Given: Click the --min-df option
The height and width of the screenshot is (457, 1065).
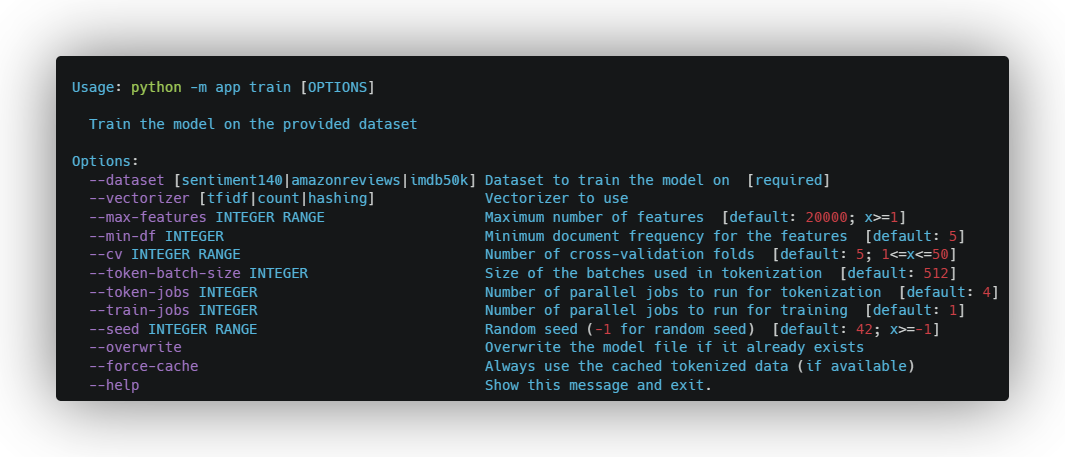Looking at the screenshot, I should tap(122, 236).
